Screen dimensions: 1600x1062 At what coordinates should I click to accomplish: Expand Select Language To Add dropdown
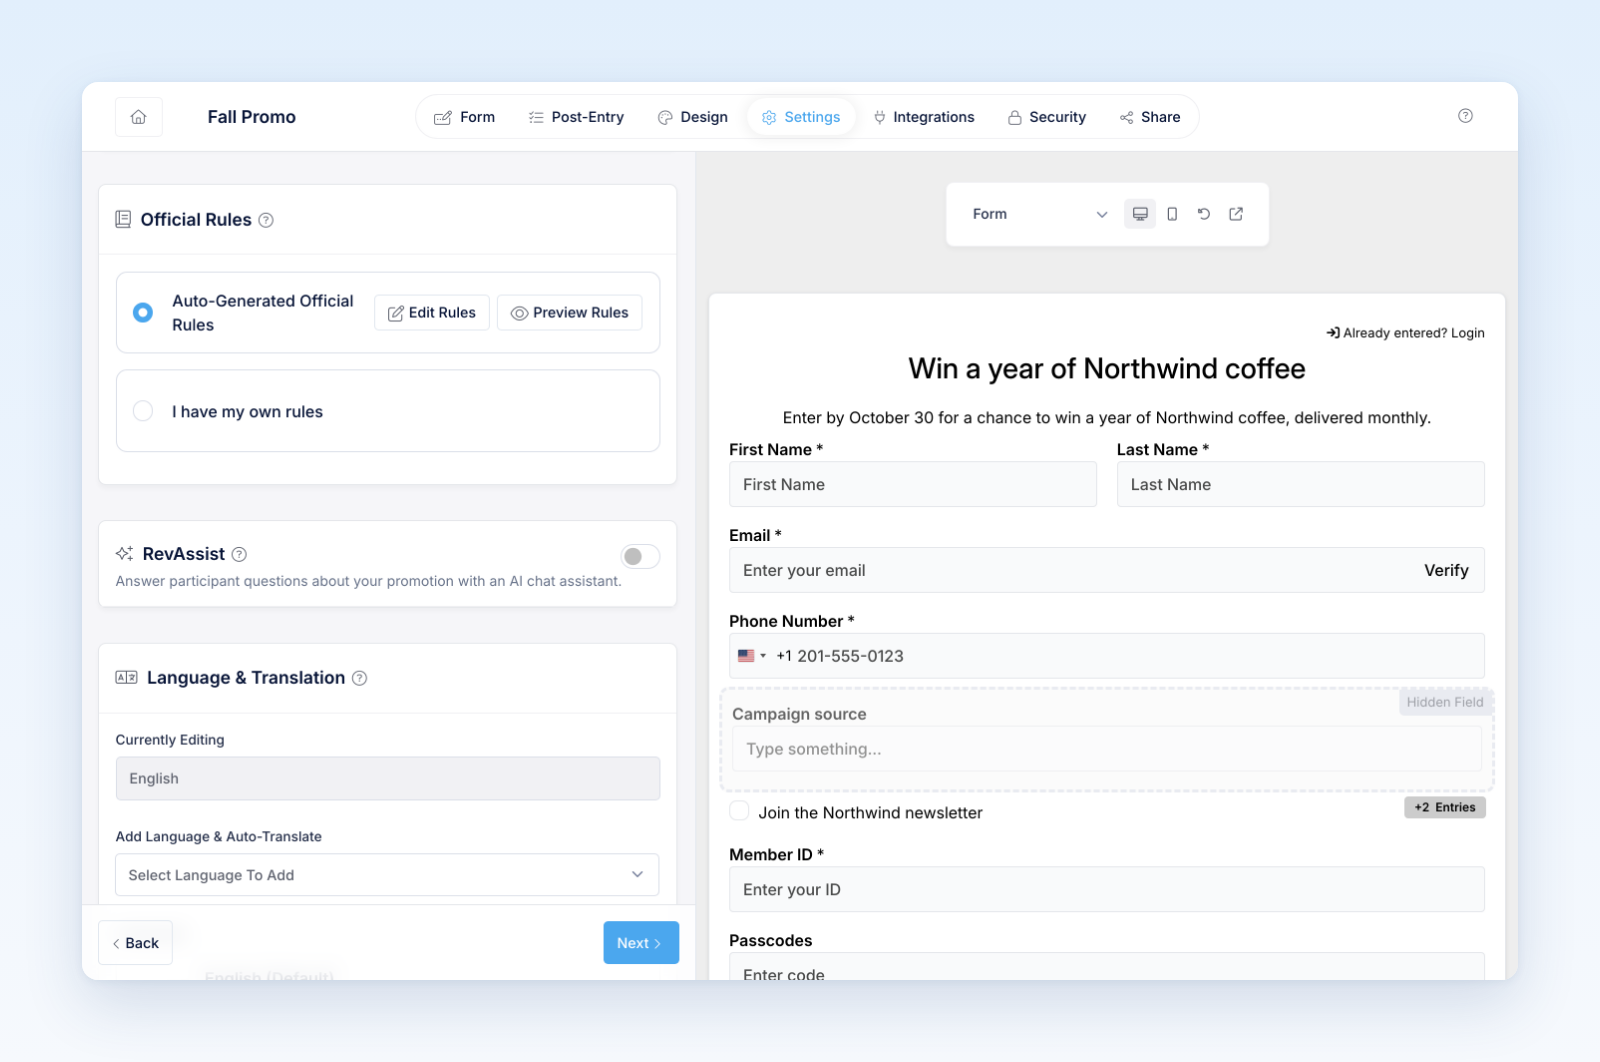click(387, 875)
